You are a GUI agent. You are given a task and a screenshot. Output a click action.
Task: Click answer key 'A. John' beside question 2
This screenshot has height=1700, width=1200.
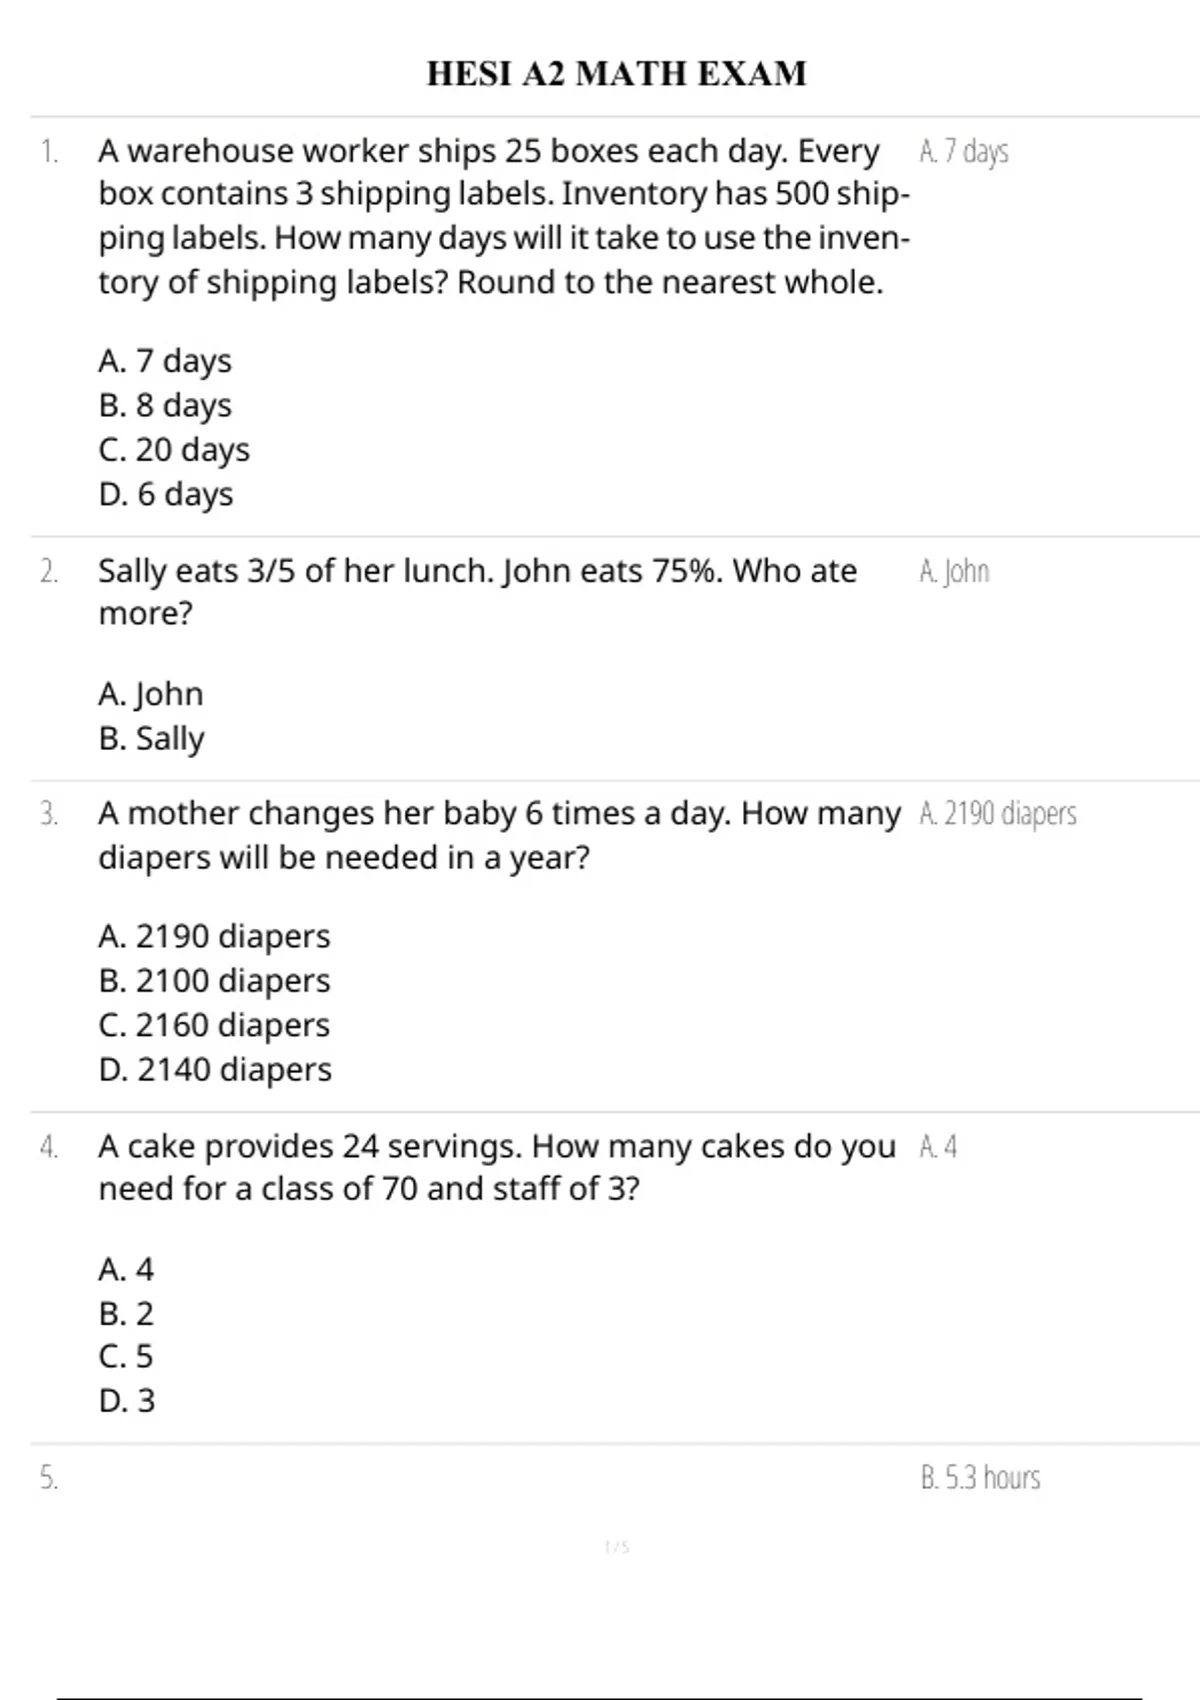(x=954, y=572)
